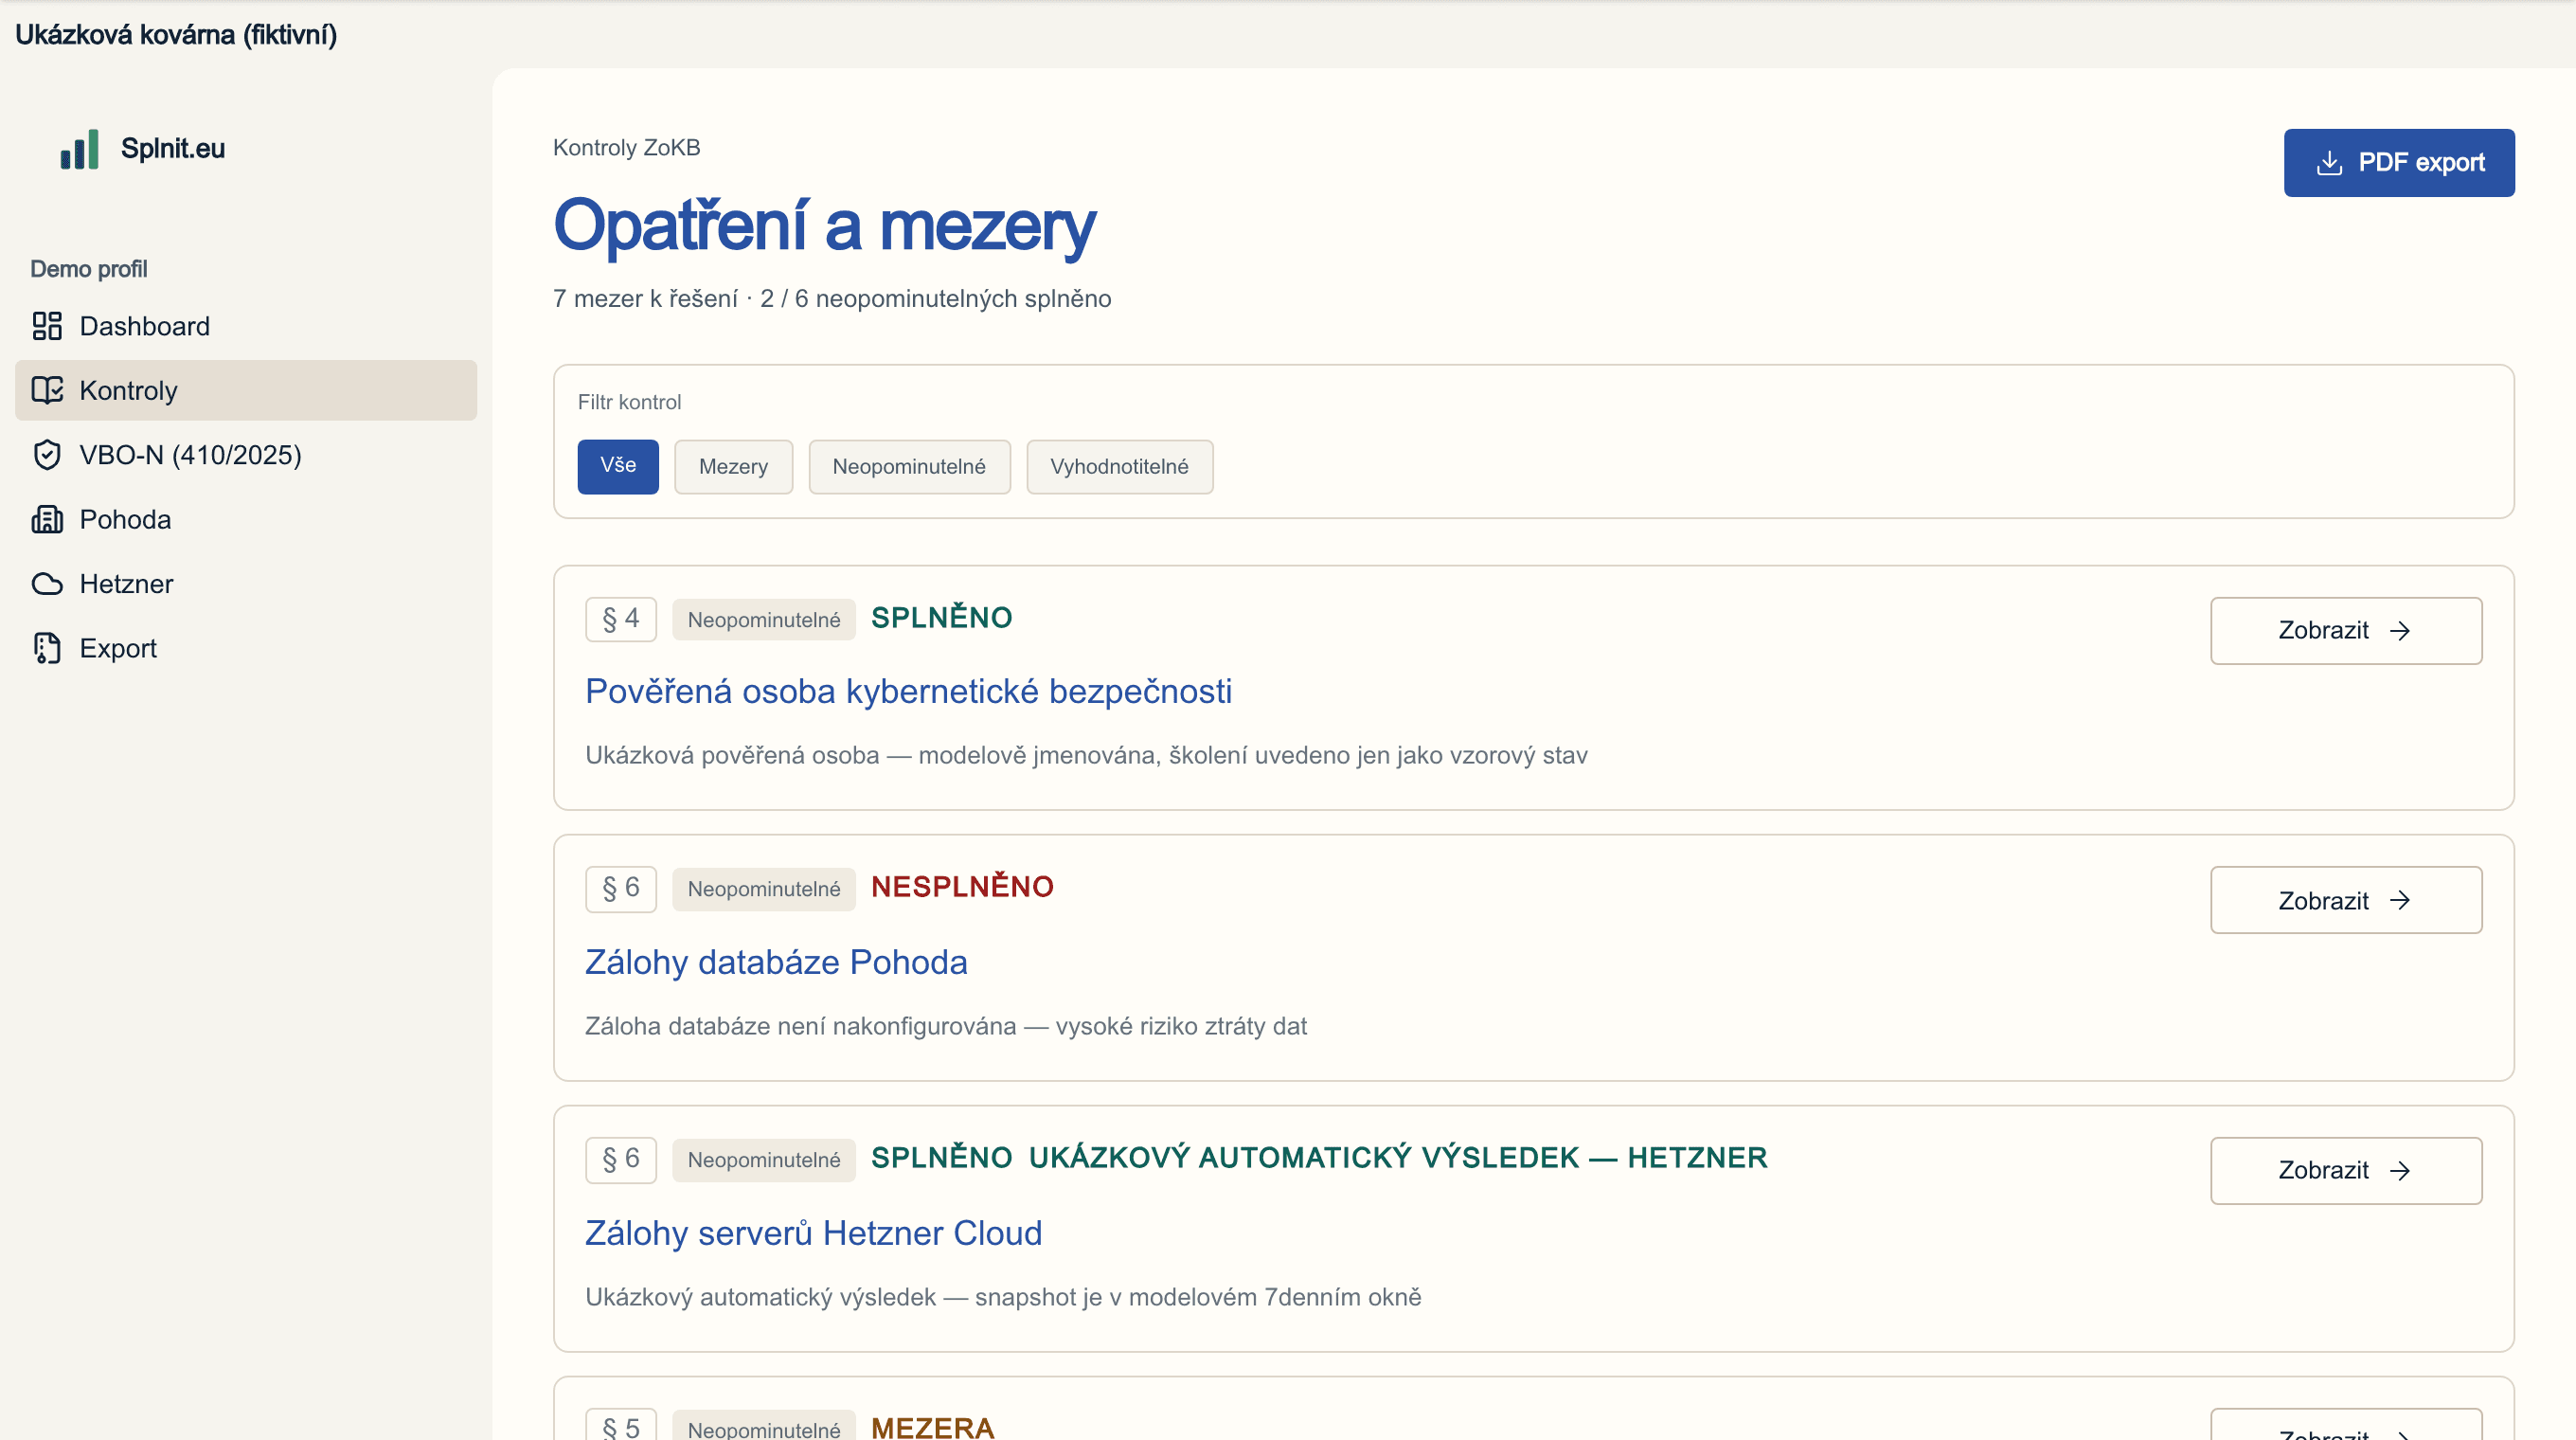Open the Zálohy serverů Hetzner Cloud title link
This screenshot has width=2576, height=1440.
(x=813, y=1233)
